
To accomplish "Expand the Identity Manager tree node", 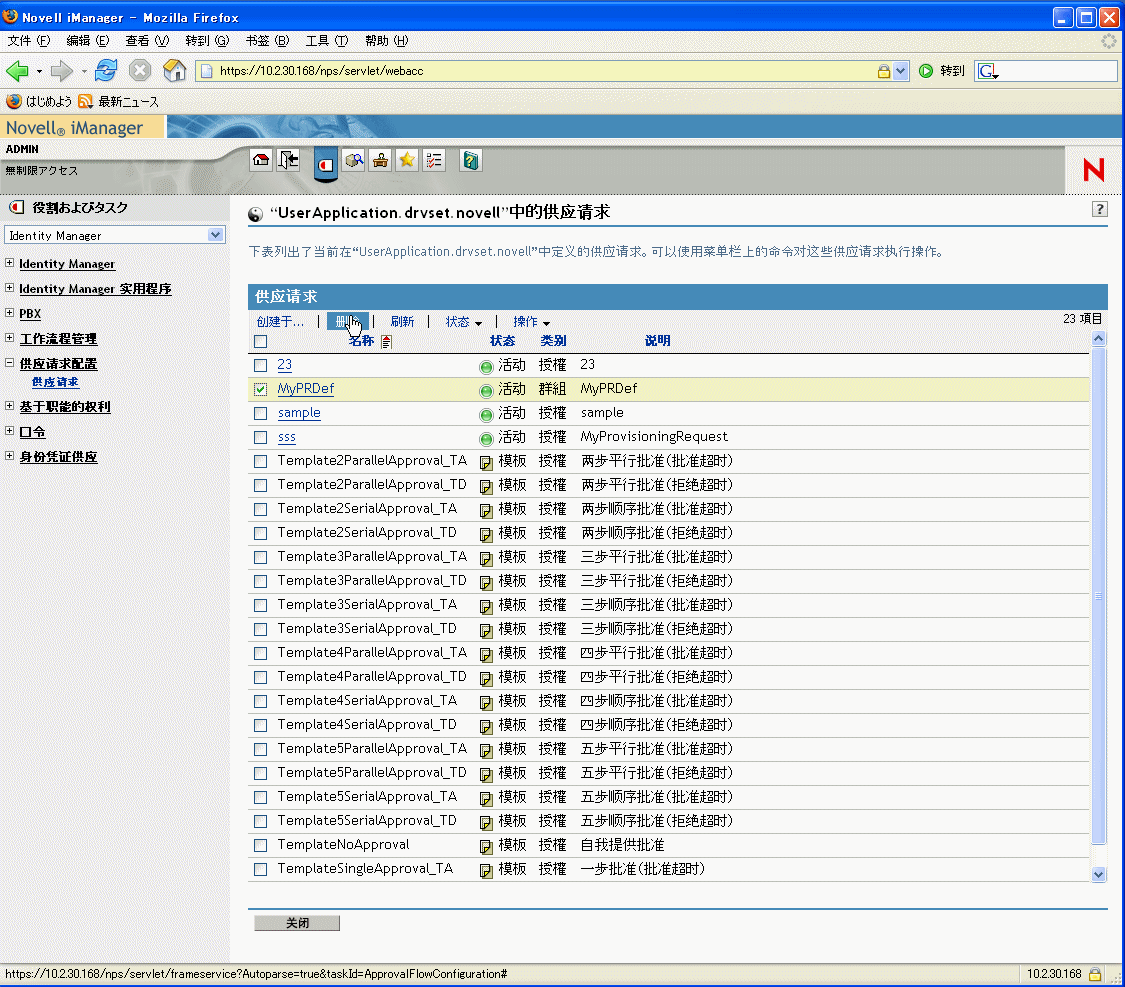I will pos(9,263).
